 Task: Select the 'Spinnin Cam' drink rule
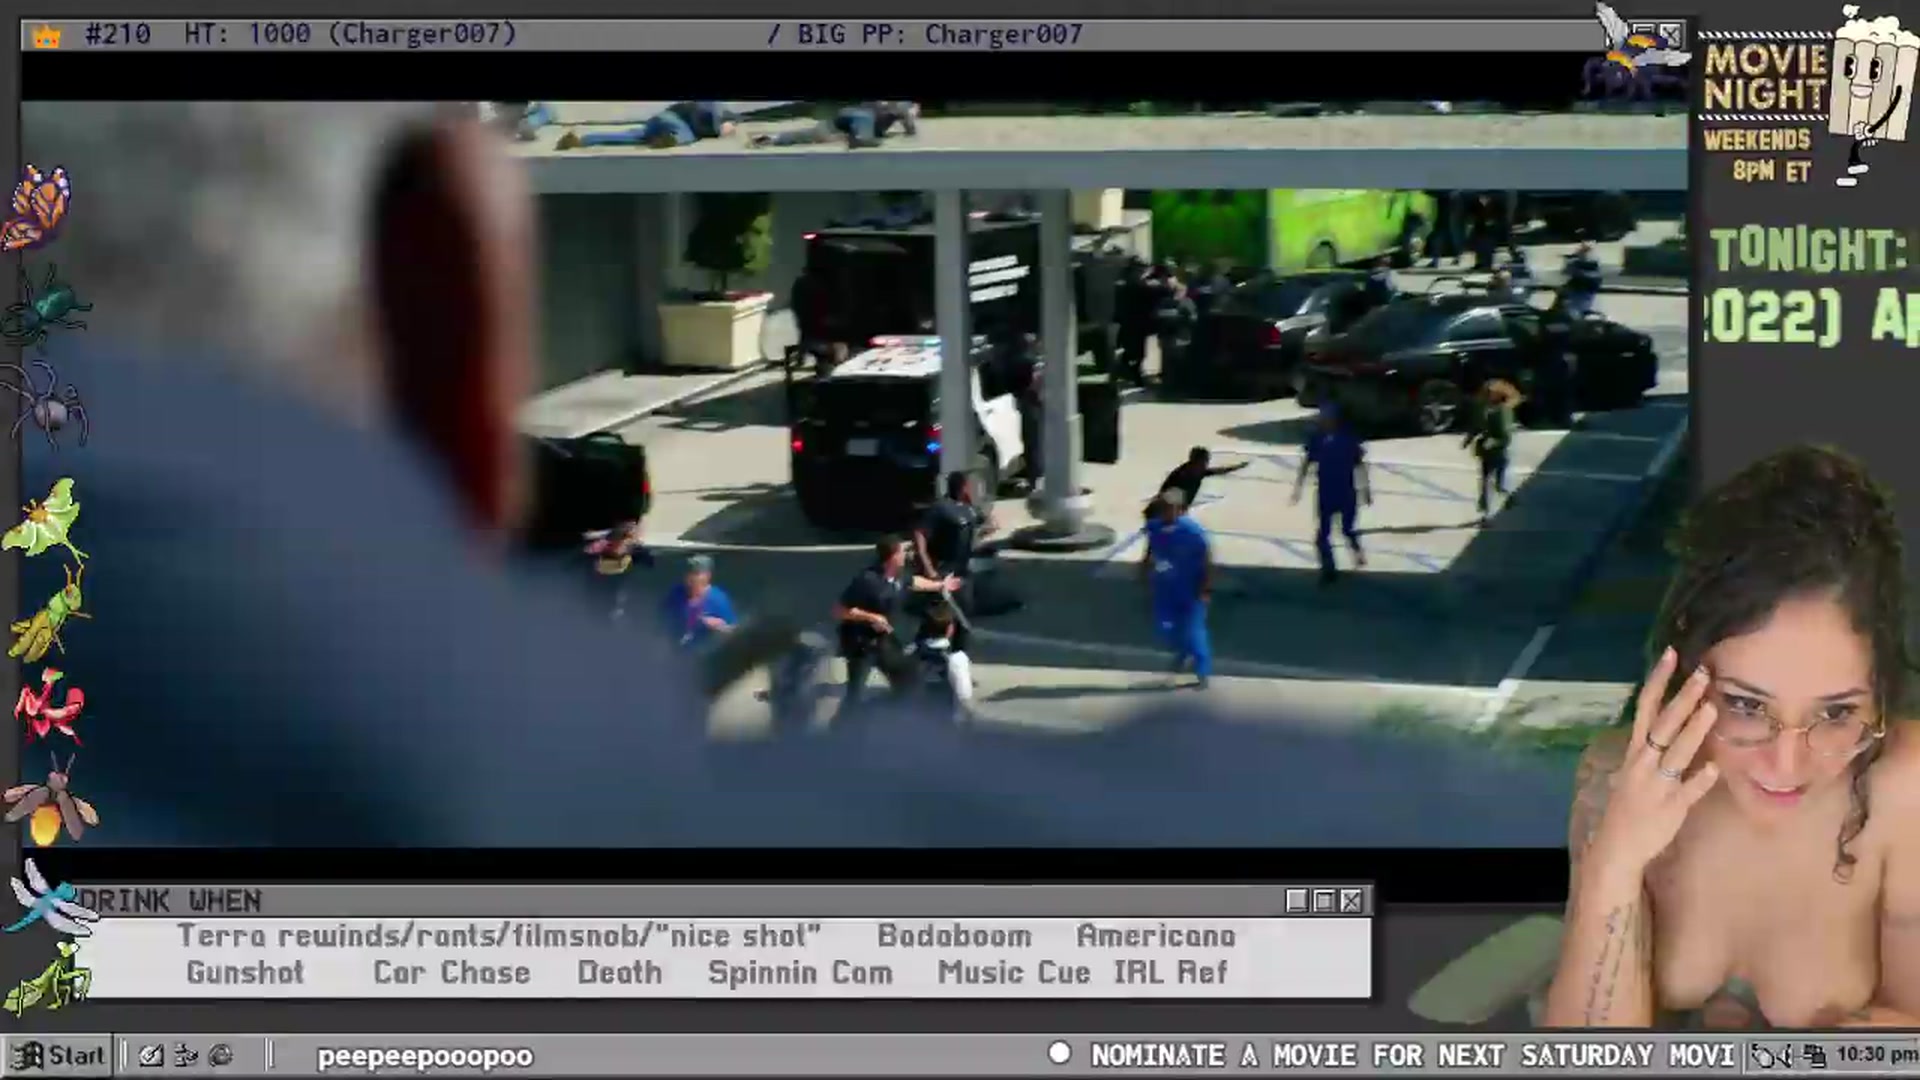click(x=800, y=973)
